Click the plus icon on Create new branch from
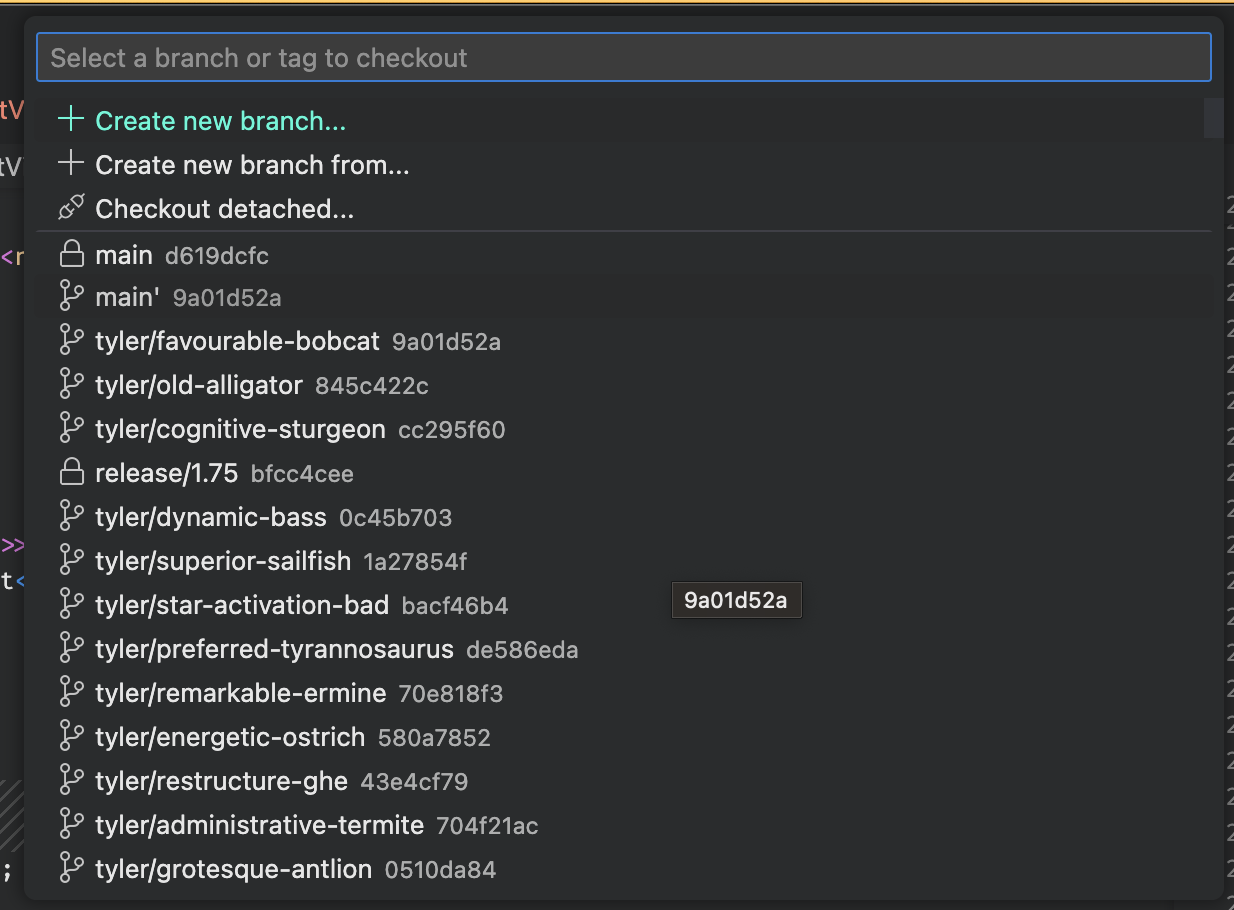This screenshot has height=910, width=1234. point(70,163)
